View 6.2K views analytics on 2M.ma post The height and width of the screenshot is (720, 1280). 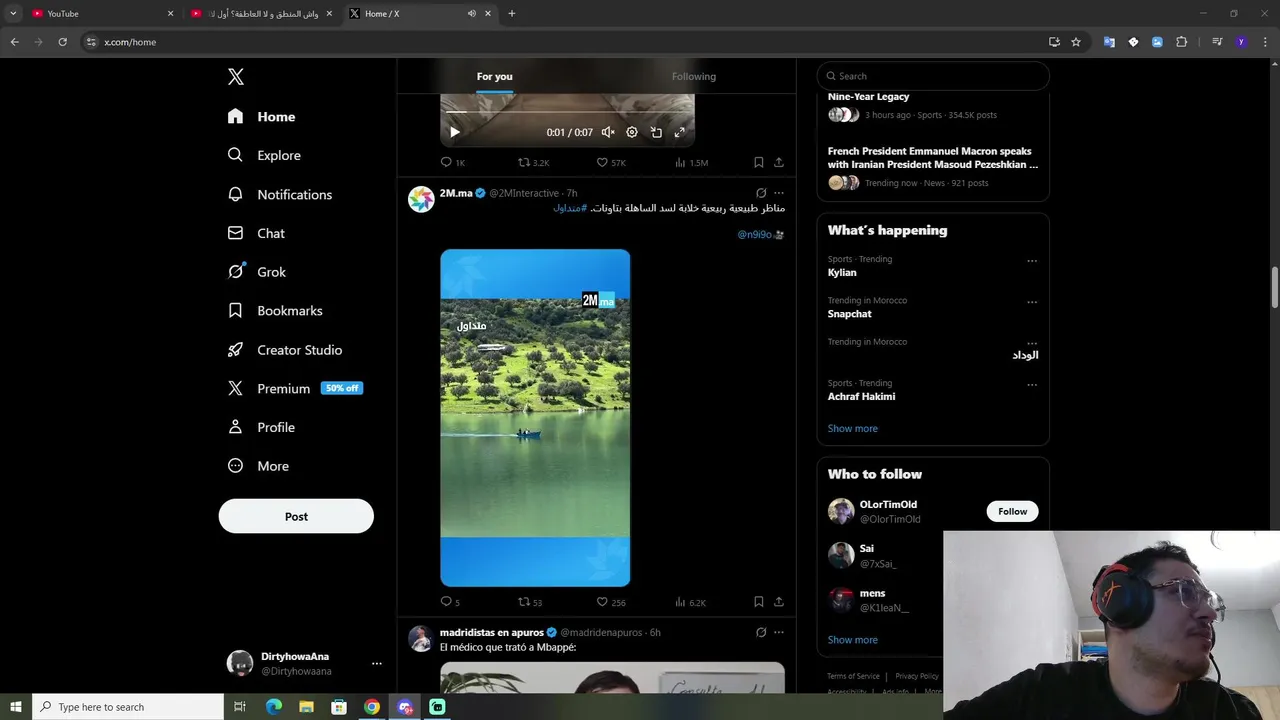pyautogui.click(x=690, y=602)
